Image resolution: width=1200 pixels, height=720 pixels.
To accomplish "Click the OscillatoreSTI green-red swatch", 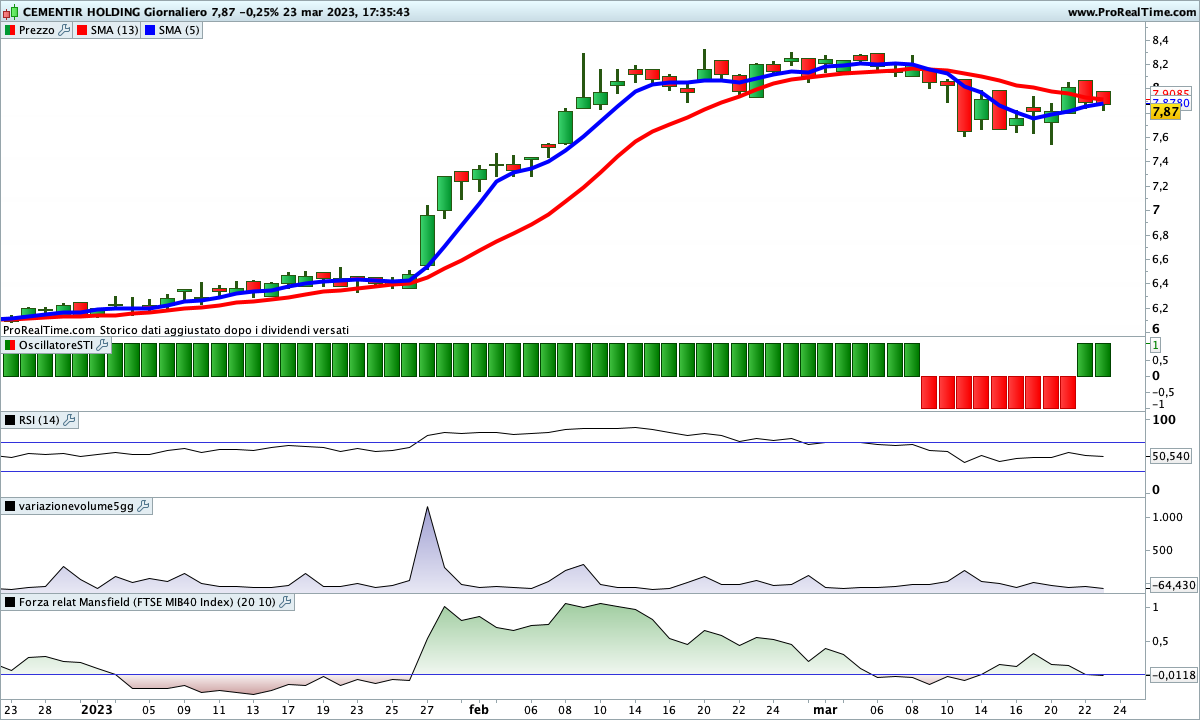I will click(10, 345).
